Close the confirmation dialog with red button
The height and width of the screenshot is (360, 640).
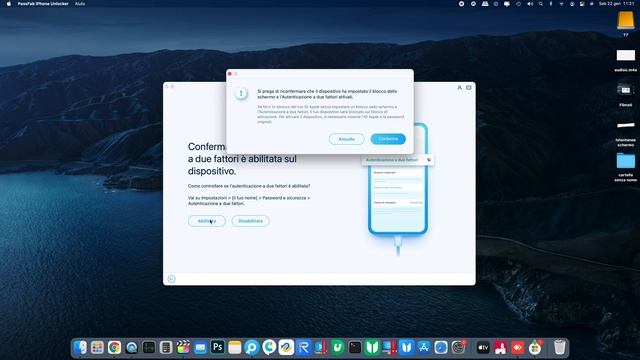[x=230, y=74]
